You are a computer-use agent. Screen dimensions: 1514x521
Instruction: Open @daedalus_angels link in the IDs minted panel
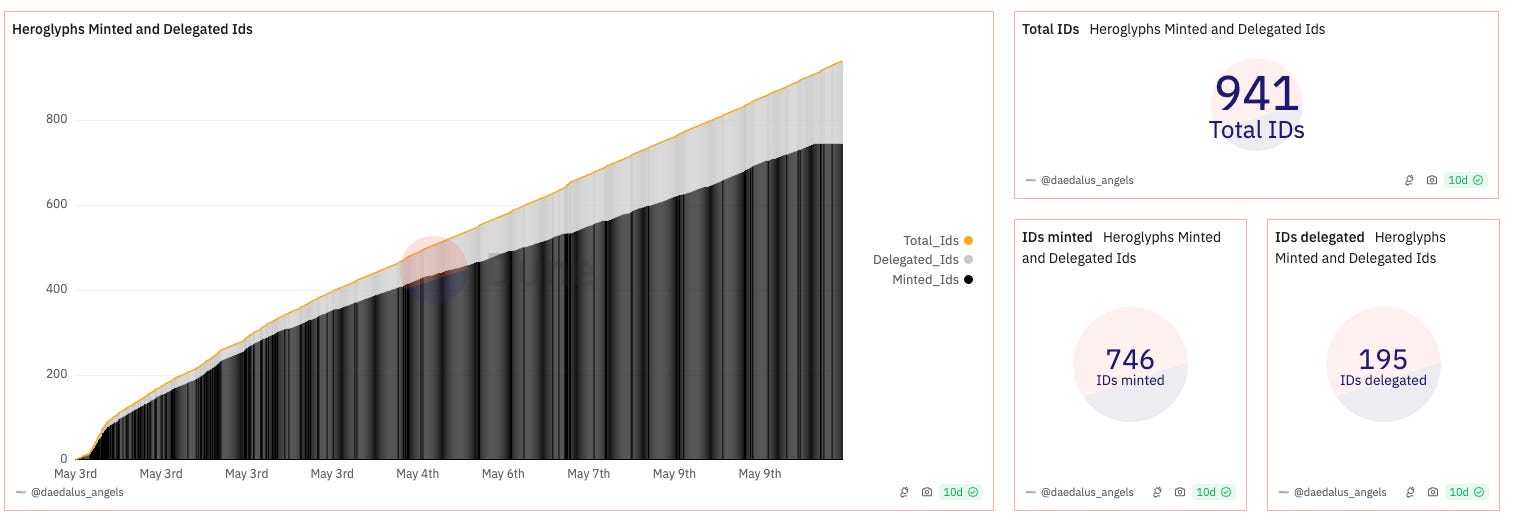(1087, 492)
